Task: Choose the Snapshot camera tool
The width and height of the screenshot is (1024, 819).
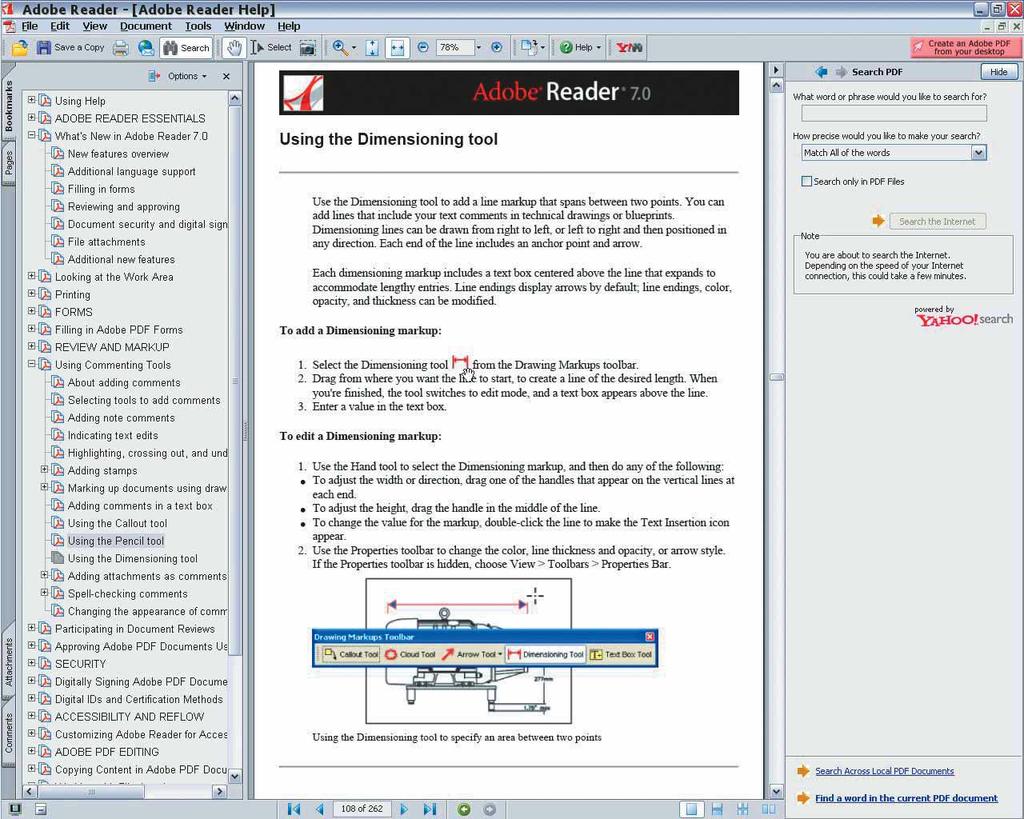Action: pyautogui.click(x=308, y=47)
